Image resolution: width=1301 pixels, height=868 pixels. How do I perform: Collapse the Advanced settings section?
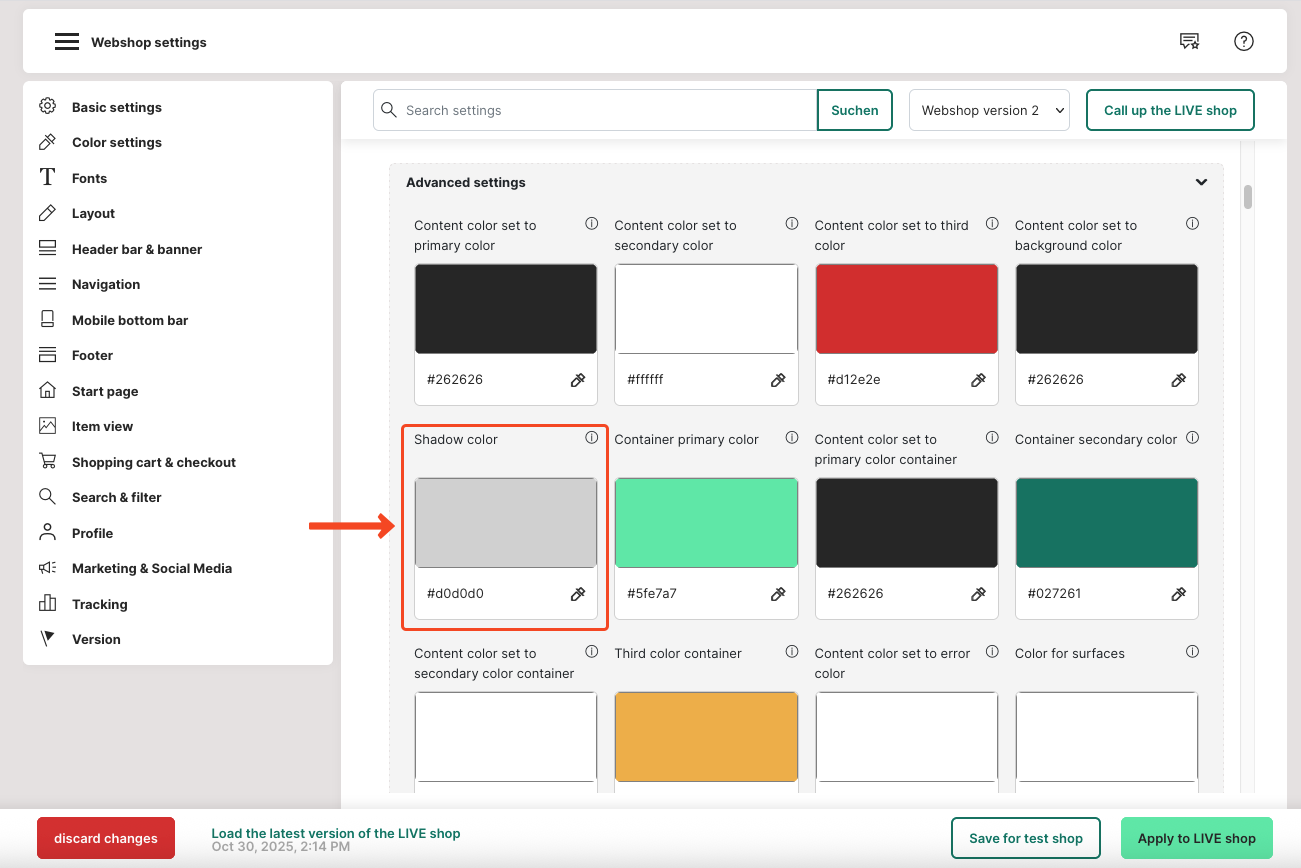click(x=1201, y=183)
